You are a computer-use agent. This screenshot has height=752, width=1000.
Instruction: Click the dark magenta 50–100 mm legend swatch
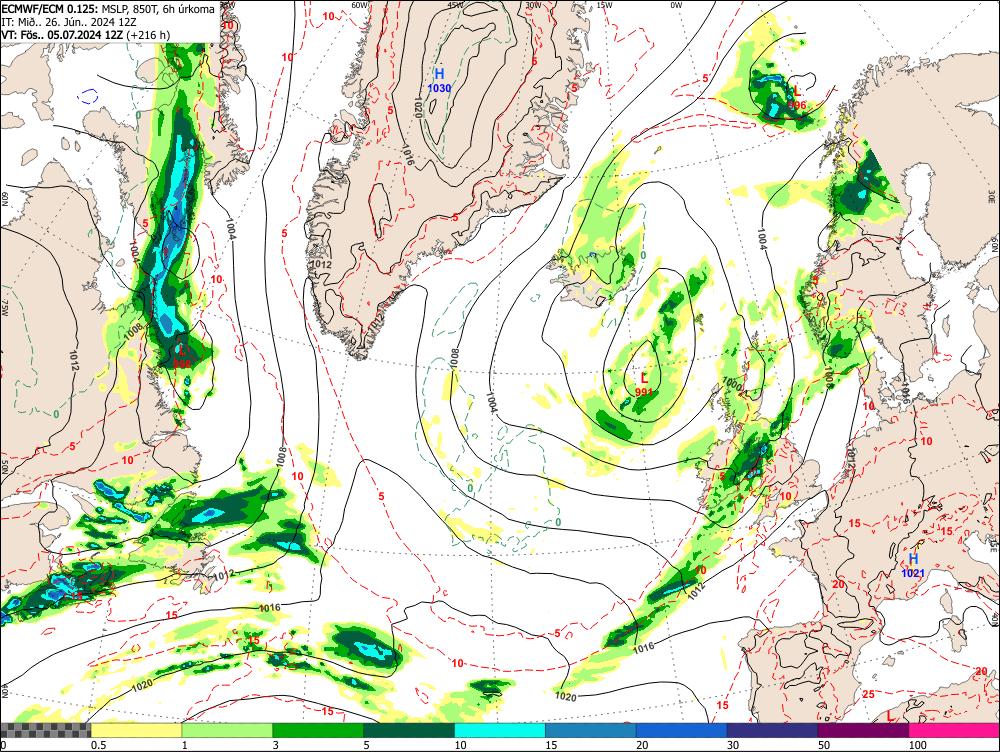(x=864, y=730)
